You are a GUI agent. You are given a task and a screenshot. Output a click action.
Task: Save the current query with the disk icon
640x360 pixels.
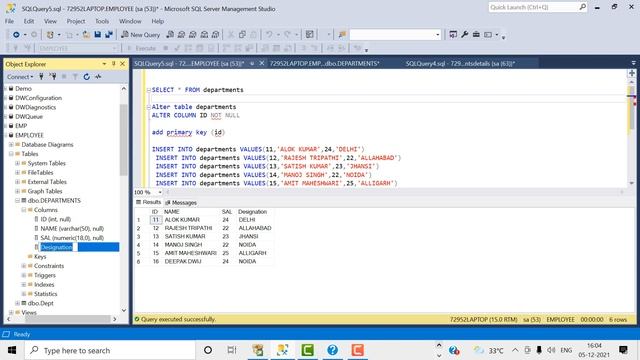[97, 35]
